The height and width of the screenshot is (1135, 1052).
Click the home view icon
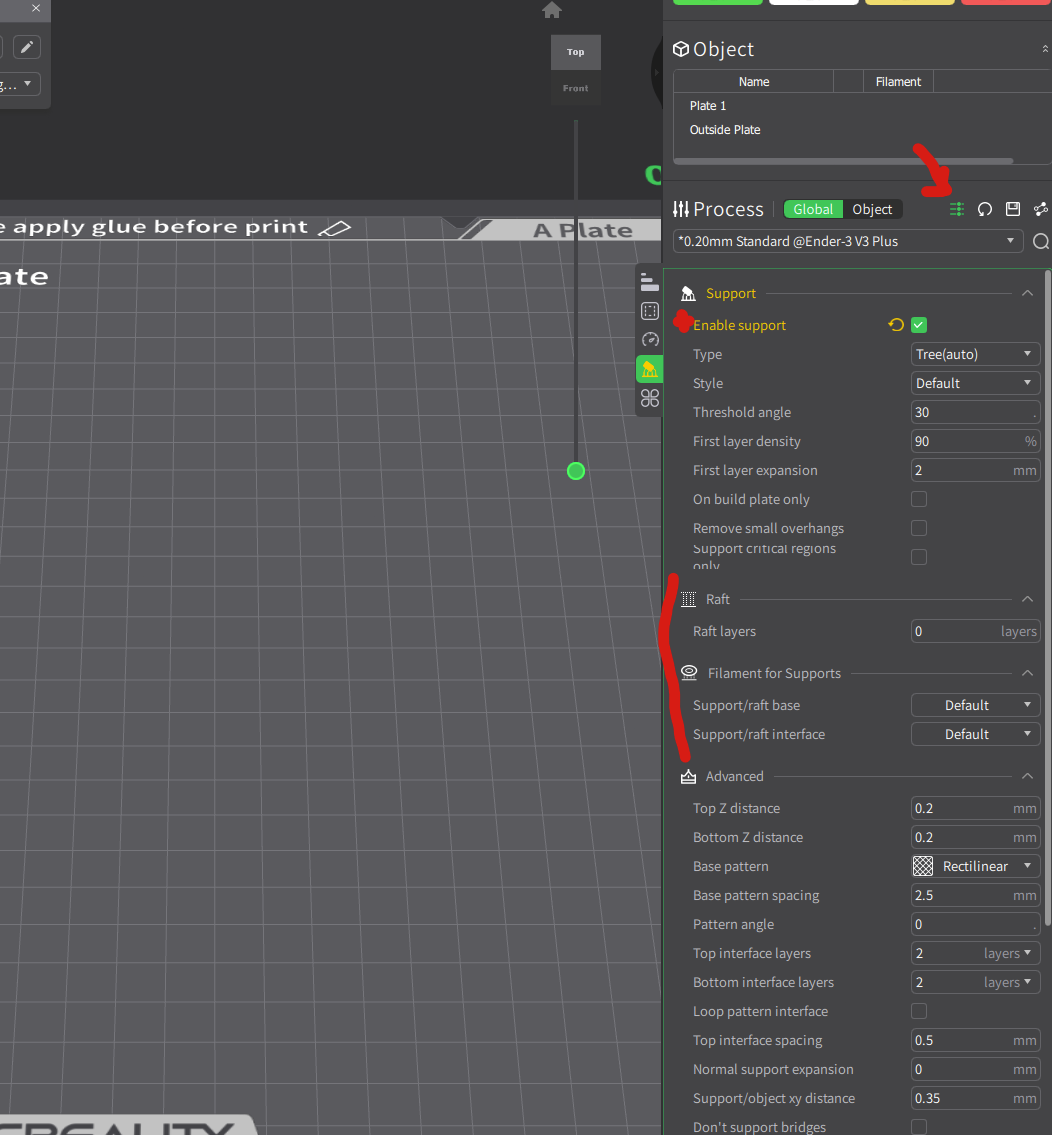(x=552, y=10)
